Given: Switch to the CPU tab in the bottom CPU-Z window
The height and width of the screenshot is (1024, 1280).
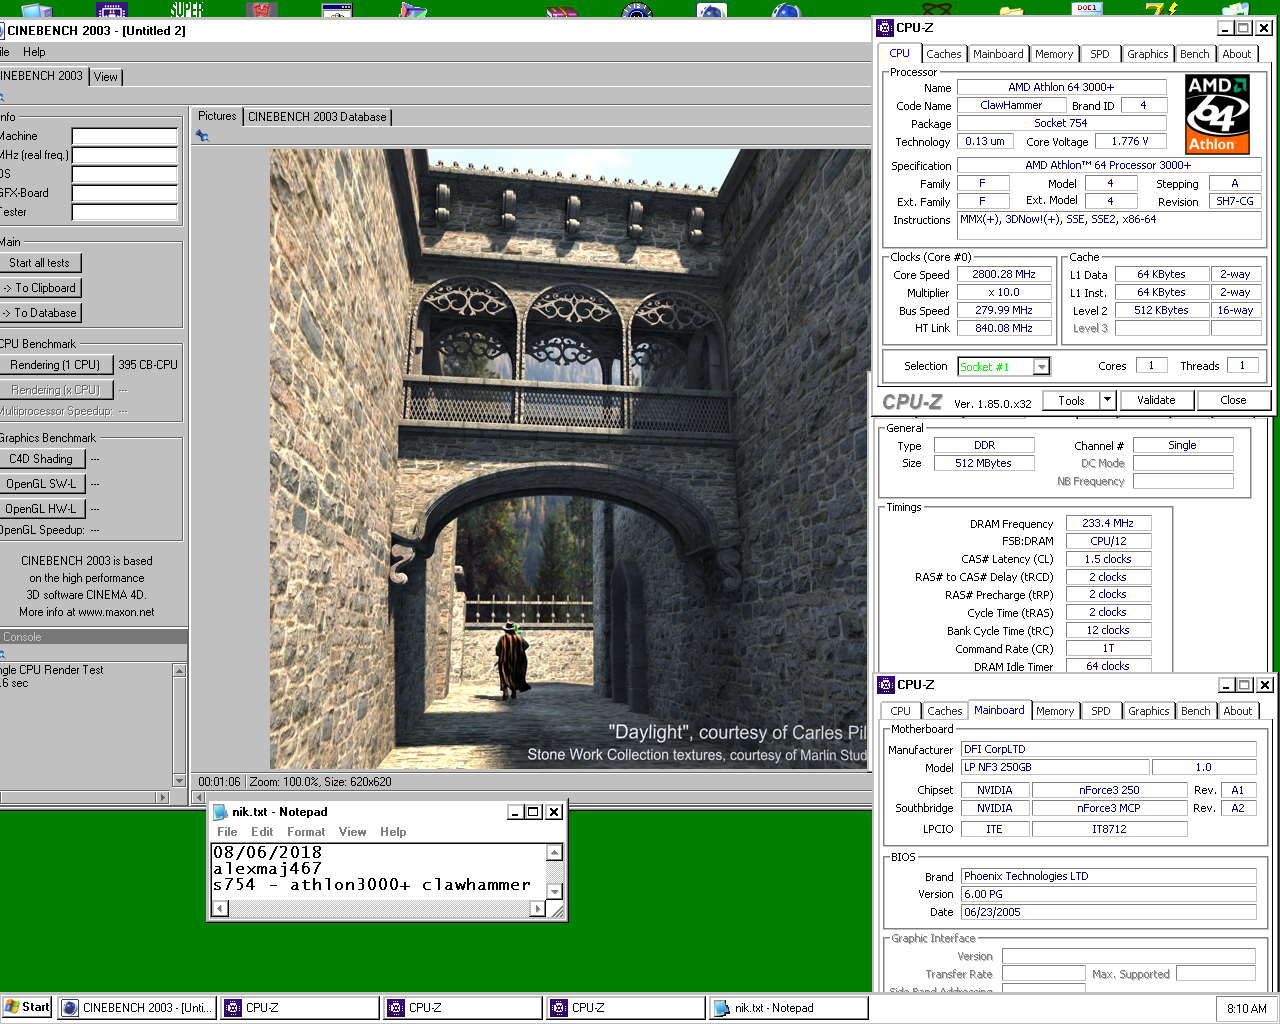Looking at the screenshot, I should (x=901, y=712).
